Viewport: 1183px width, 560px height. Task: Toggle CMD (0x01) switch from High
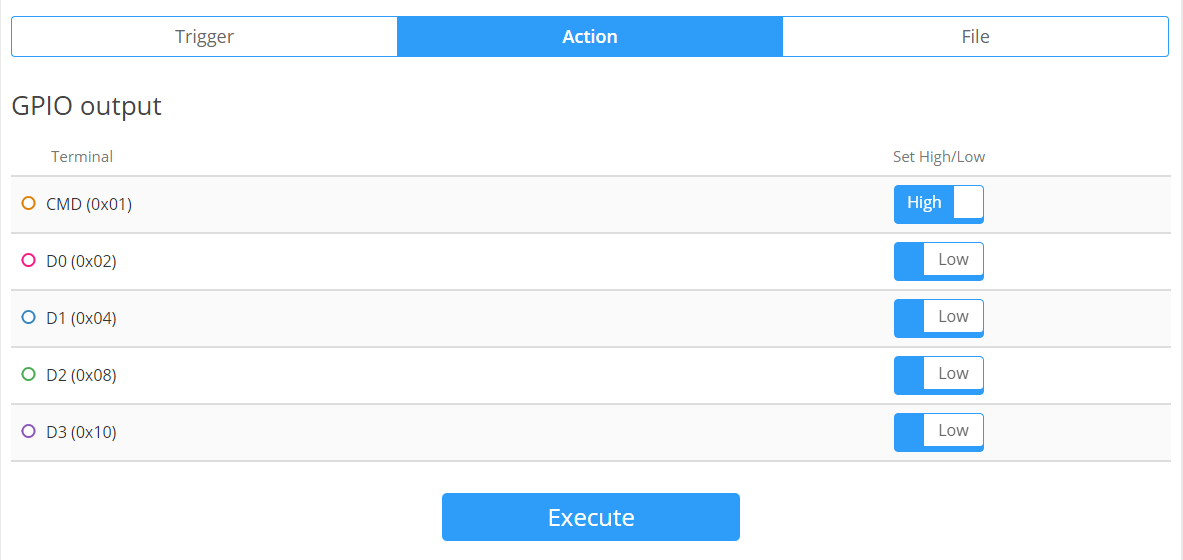point(938,204)
